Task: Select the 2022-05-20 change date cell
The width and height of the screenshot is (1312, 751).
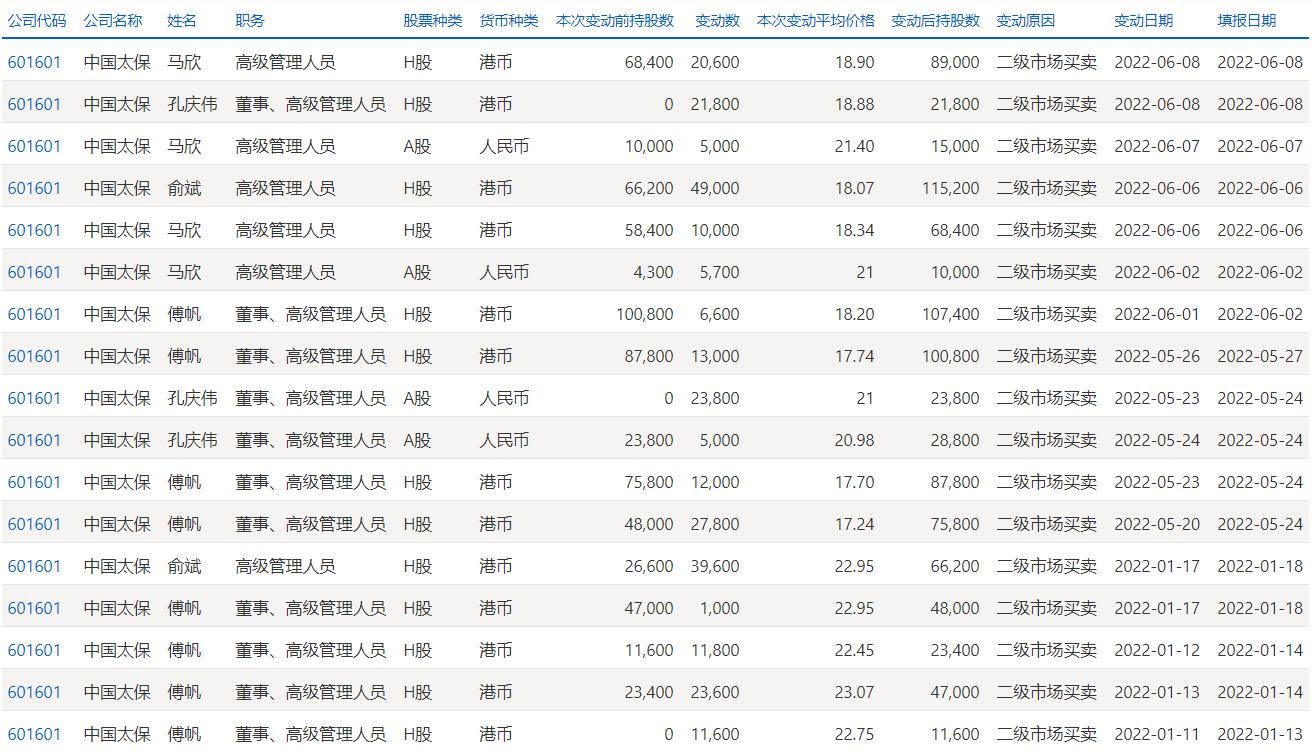Action: 1157,524
